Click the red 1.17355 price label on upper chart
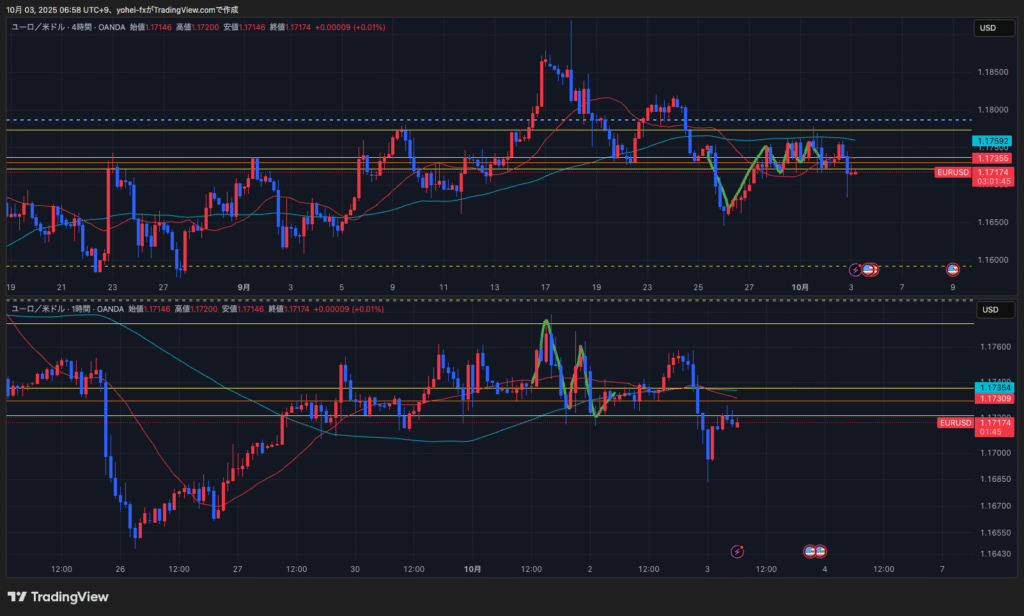Image resolution: width=1024 pixels, height=616 pixels. (x=994, y=158)
